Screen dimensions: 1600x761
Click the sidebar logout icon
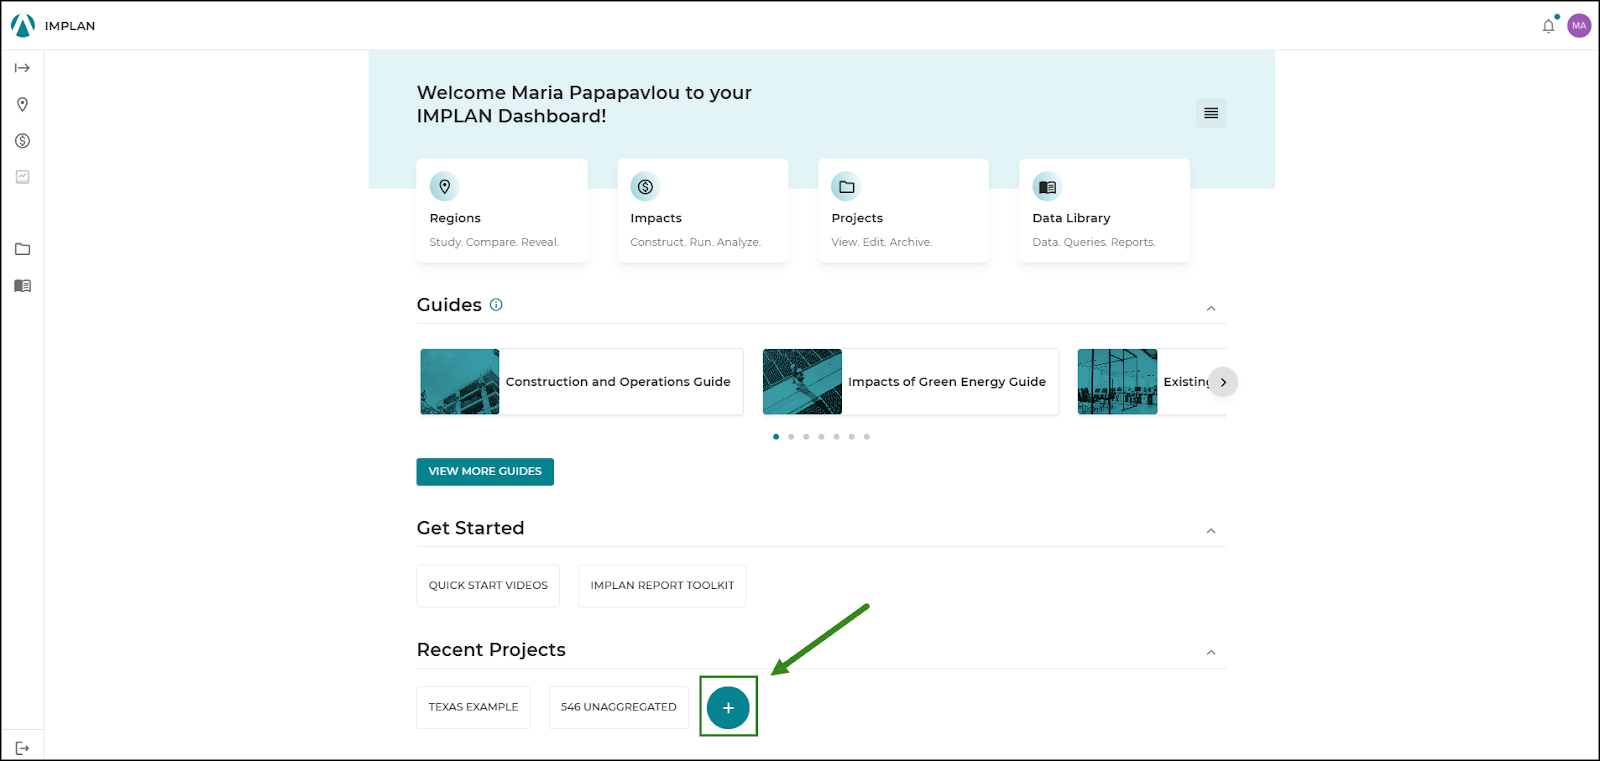click(x=22, y=748)
